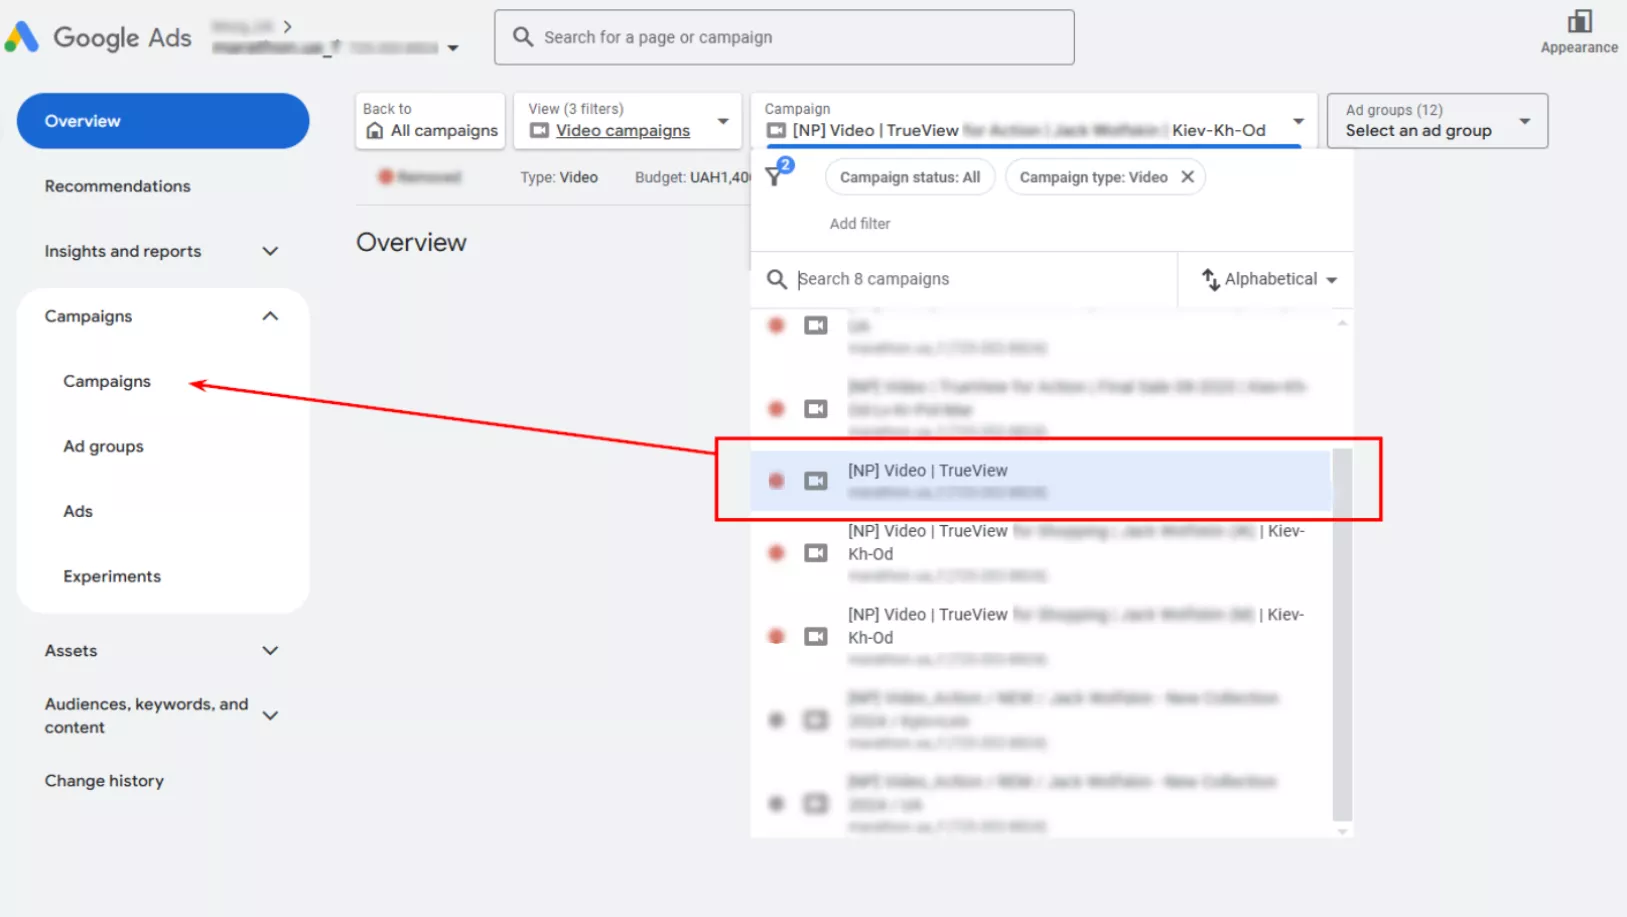Click the Search 8 campaigns input field
The image size is (1627, 917).
980,279
